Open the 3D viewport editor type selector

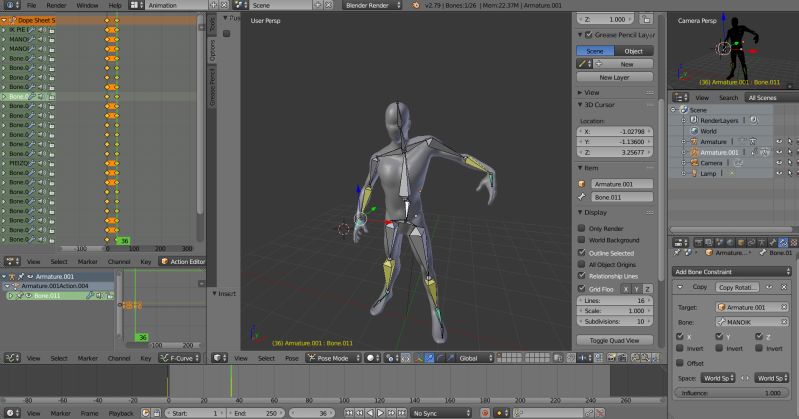pyautogui.click(x=220, y=358)
